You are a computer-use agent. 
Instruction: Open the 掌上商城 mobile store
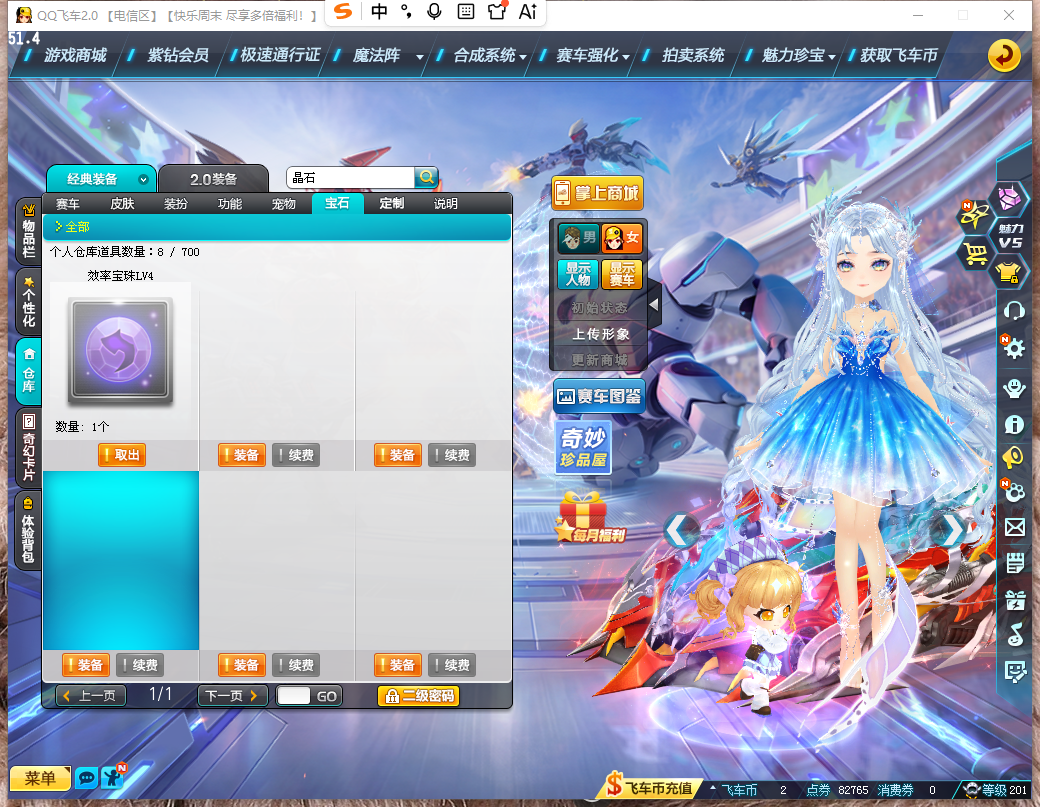597,193
